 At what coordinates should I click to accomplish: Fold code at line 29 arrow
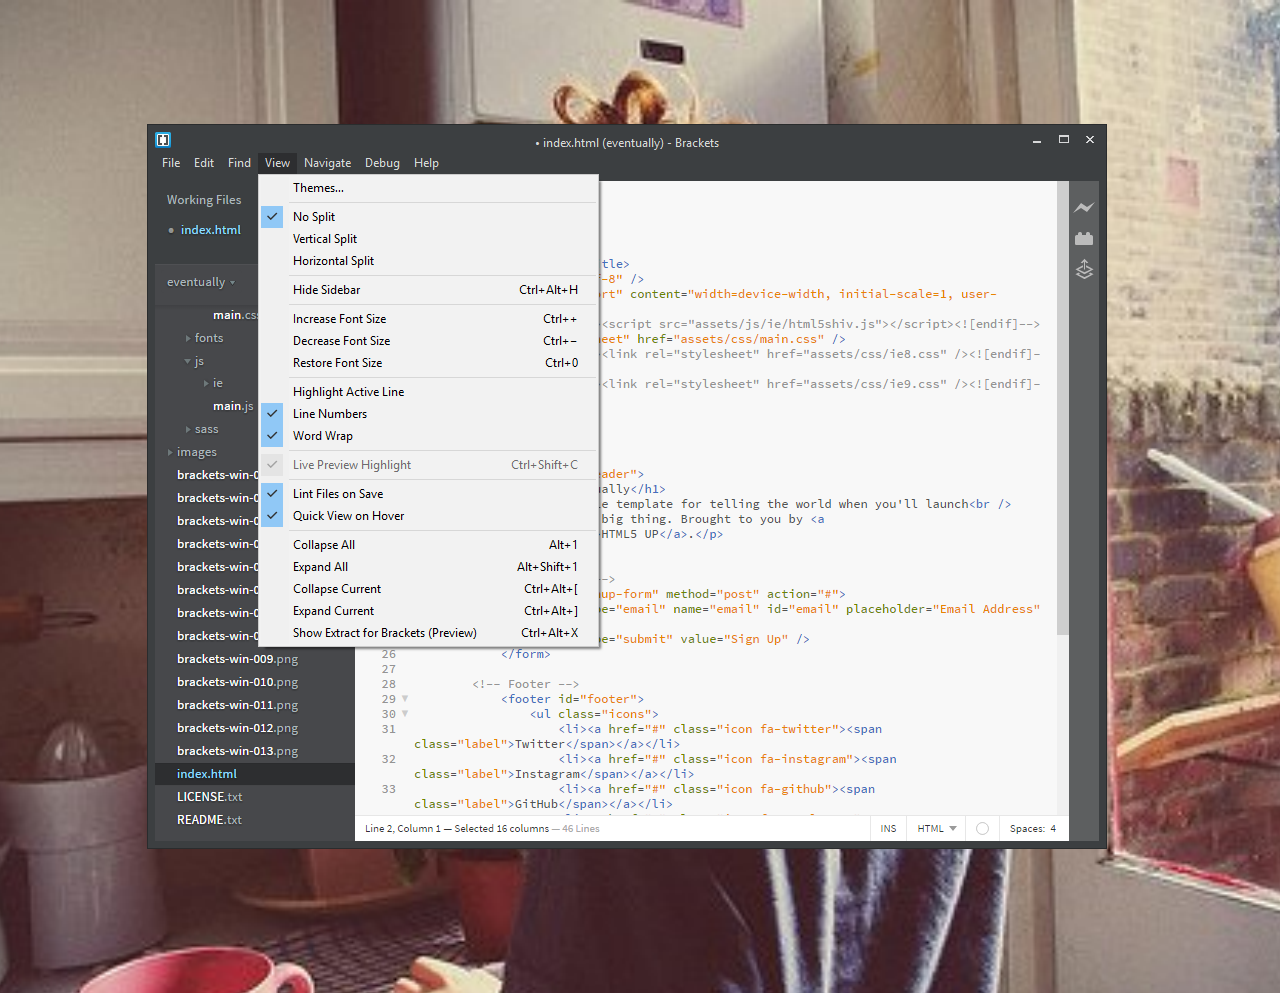405,699
